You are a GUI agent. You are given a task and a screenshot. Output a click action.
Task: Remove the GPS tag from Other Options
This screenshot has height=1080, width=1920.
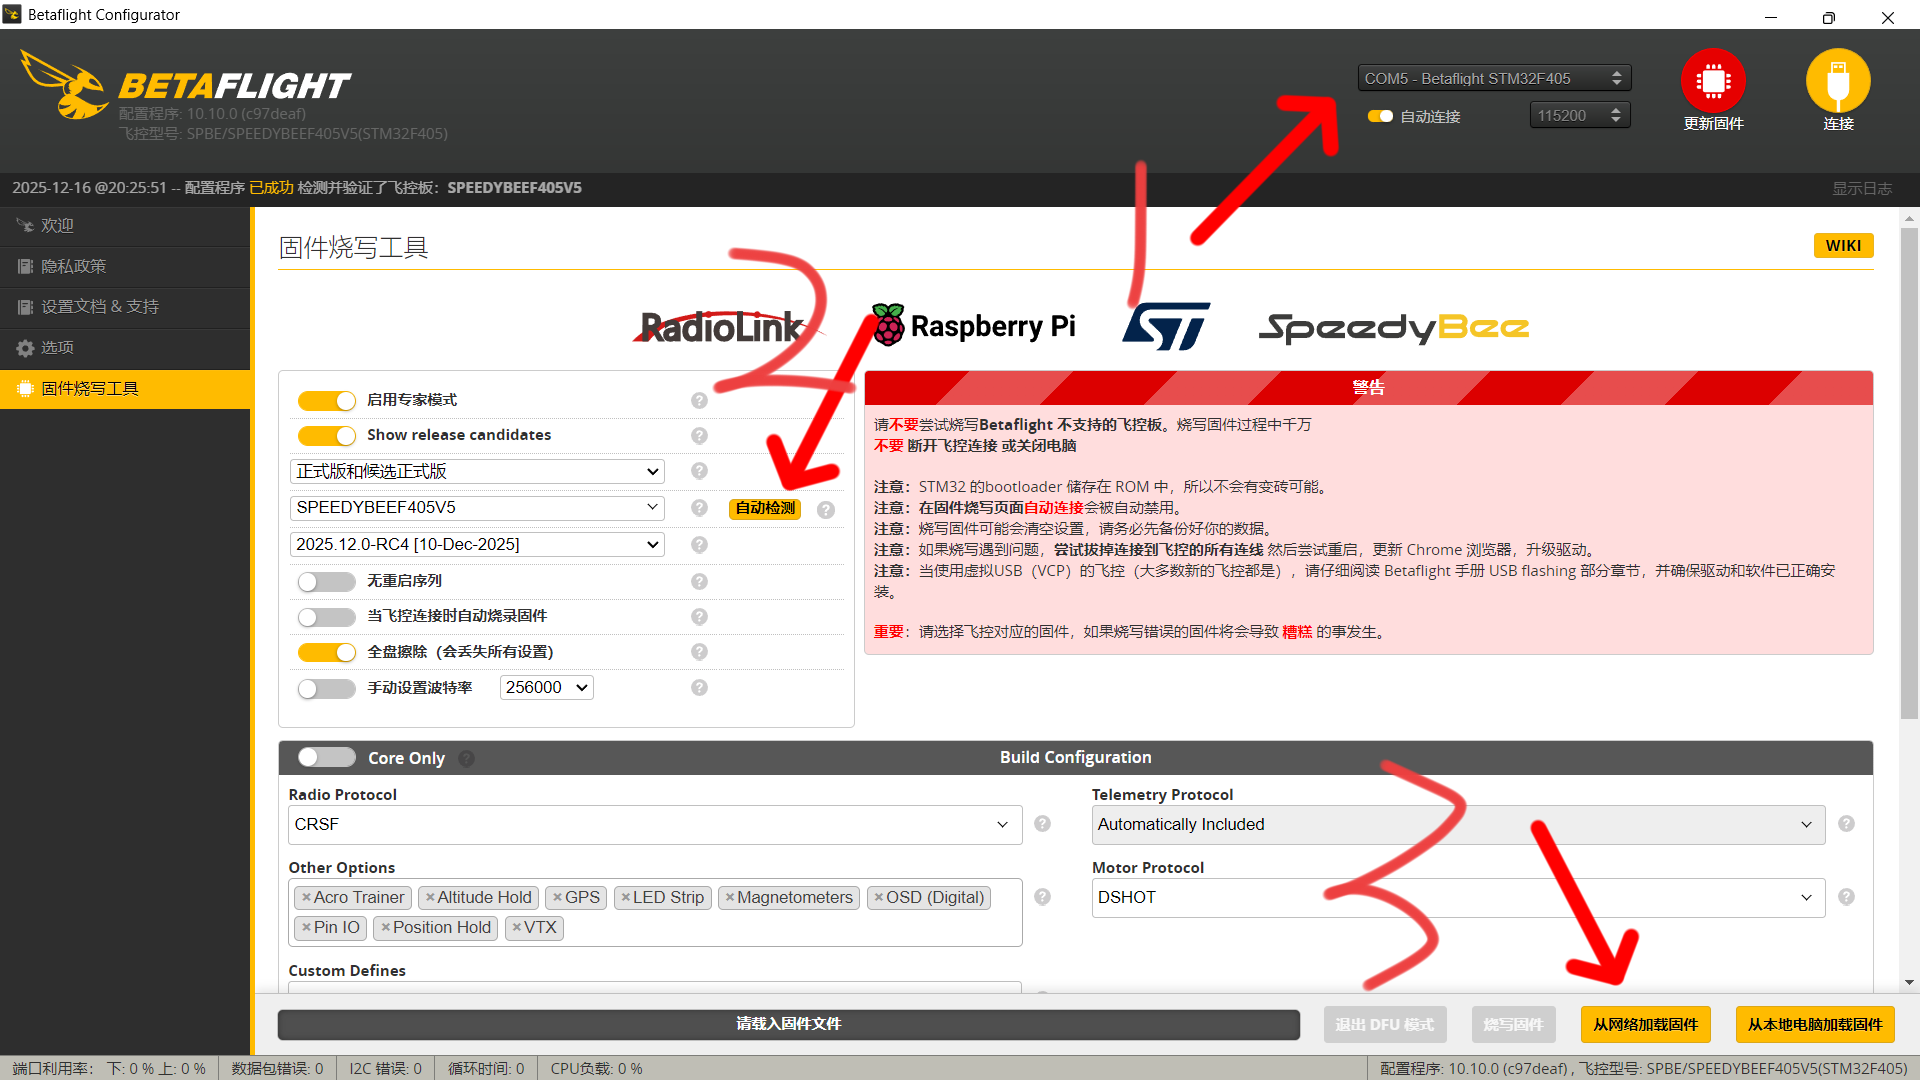[x=557, y=898]
